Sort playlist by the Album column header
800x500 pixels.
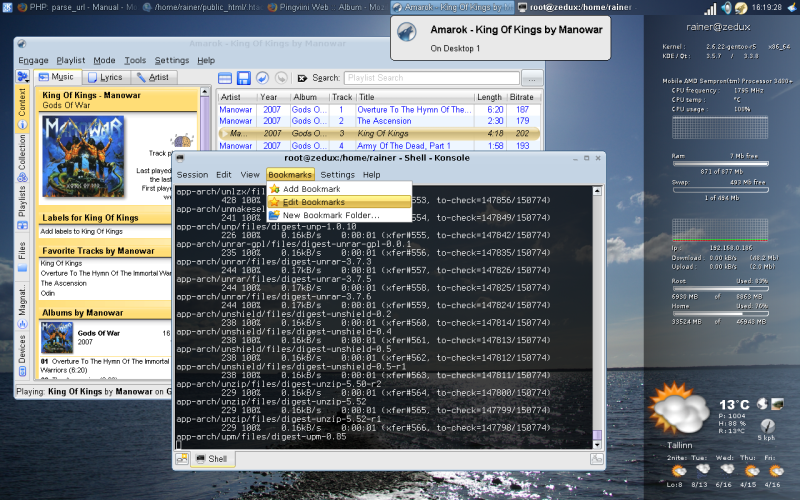point(309,97)
